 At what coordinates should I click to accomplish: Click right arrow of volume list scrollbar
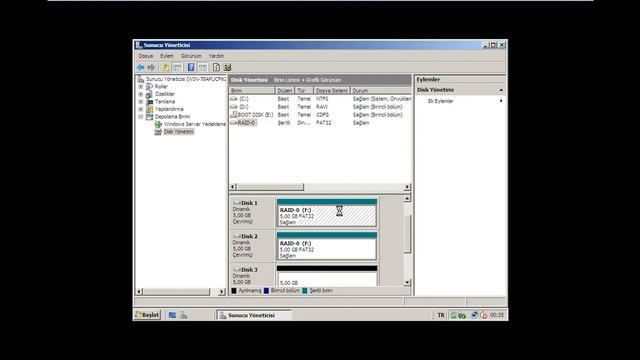[x=407, y=187]
